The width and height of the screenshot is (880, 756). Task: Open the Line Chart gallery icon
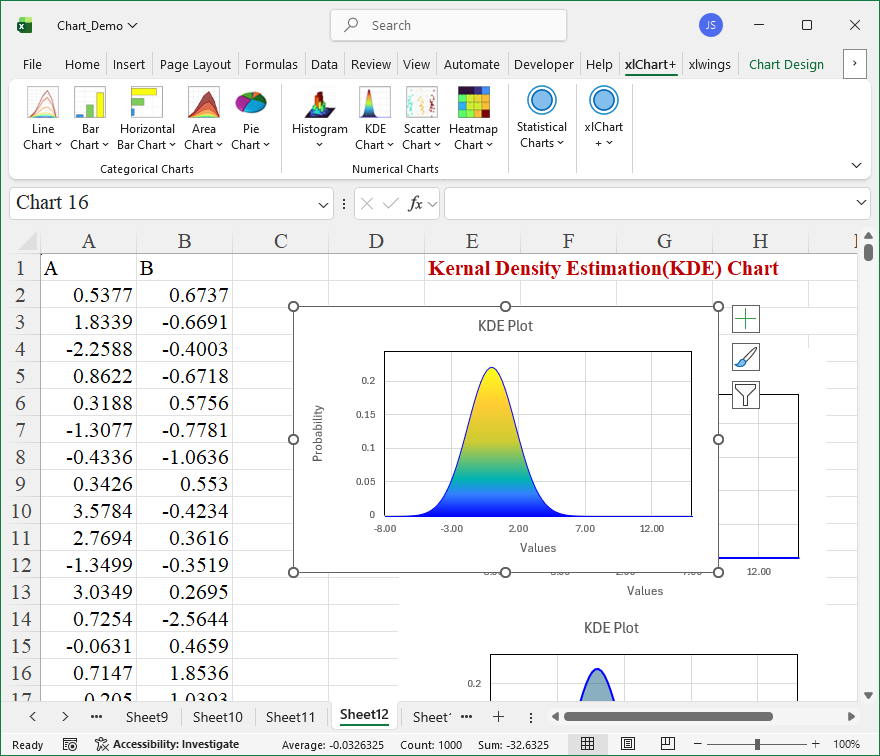(x=42, y=103)
